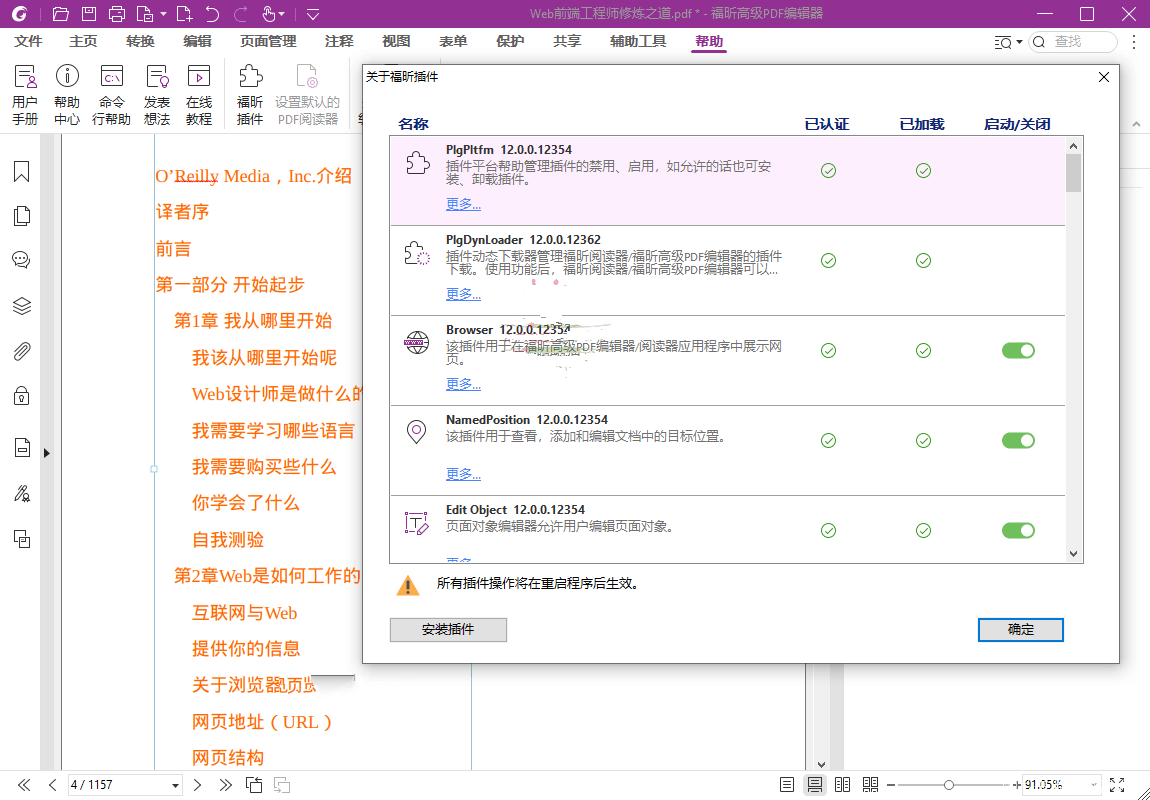Click the zoom in plus button
This screenshot has height=800, width=1150.
point(1017,785)
